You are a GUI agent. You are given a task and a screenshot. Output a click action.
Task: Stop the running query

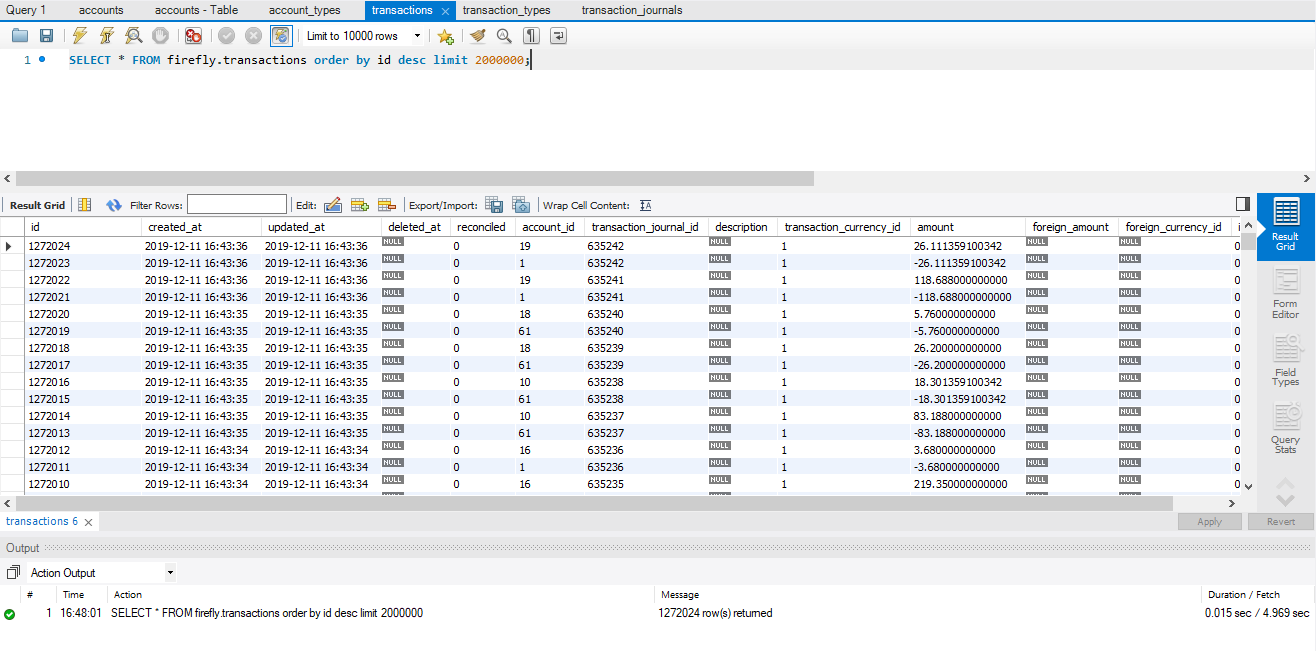tap(160, 36)
